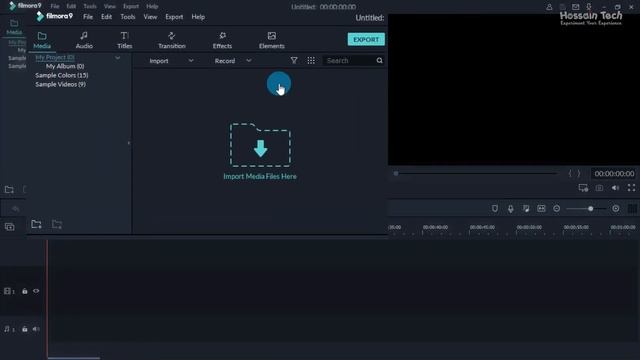The image size is (640, 360).
Task: Open the enlarged Export menu
Action: tap(174, 17)
